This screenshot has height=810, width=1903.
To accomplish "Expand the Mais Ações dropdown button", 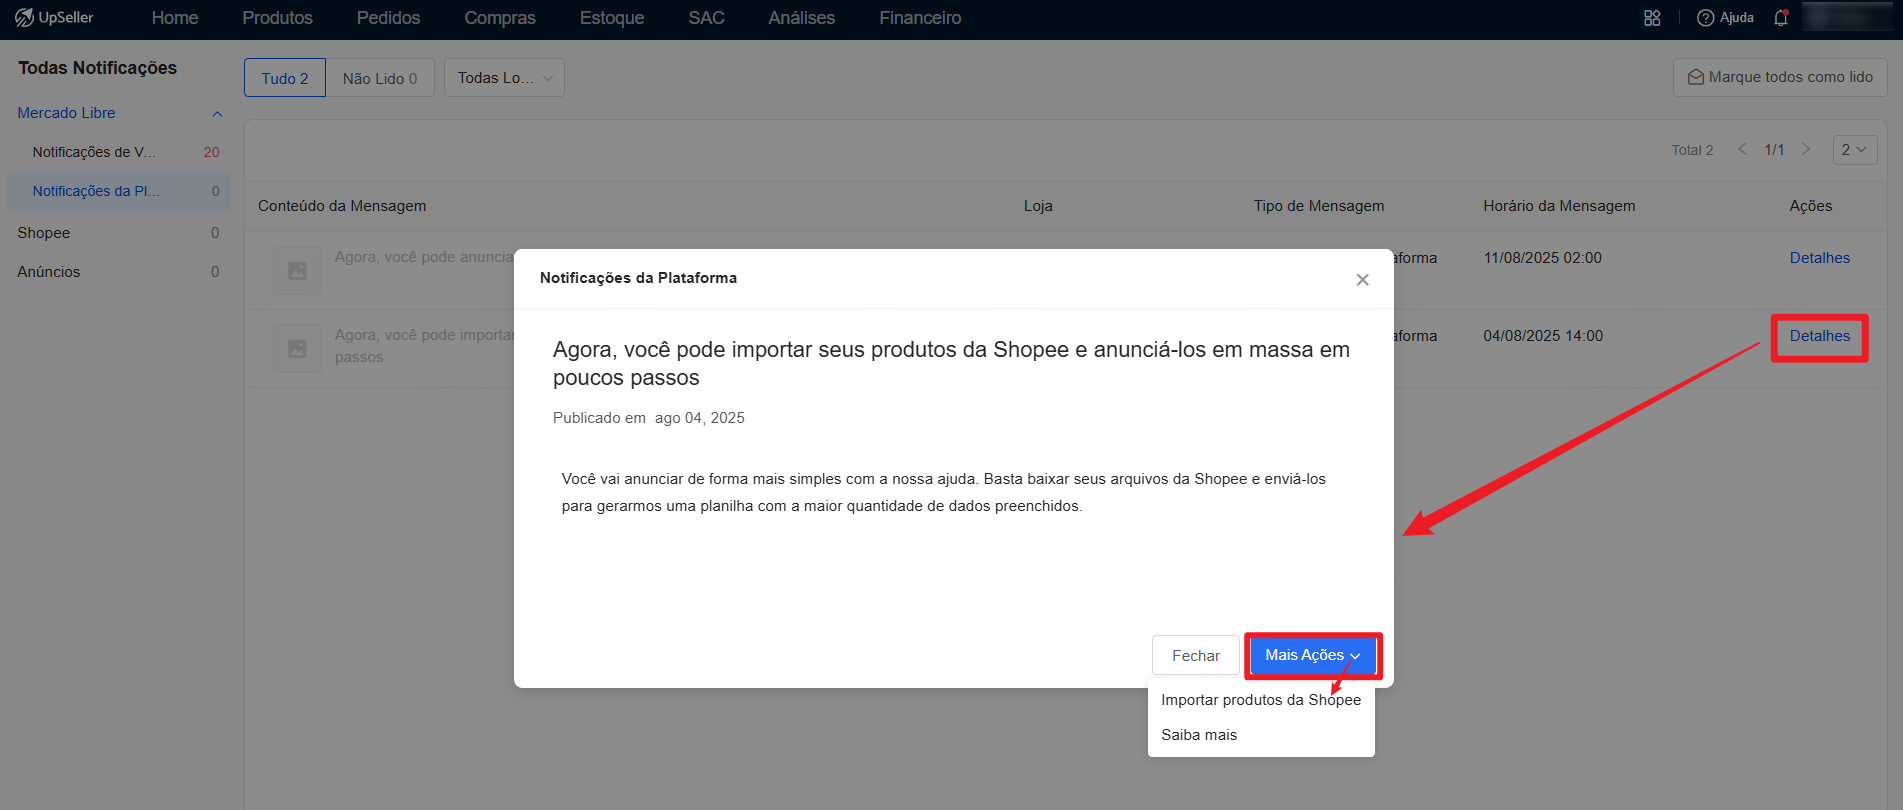I will click(x=1313, y=655).
